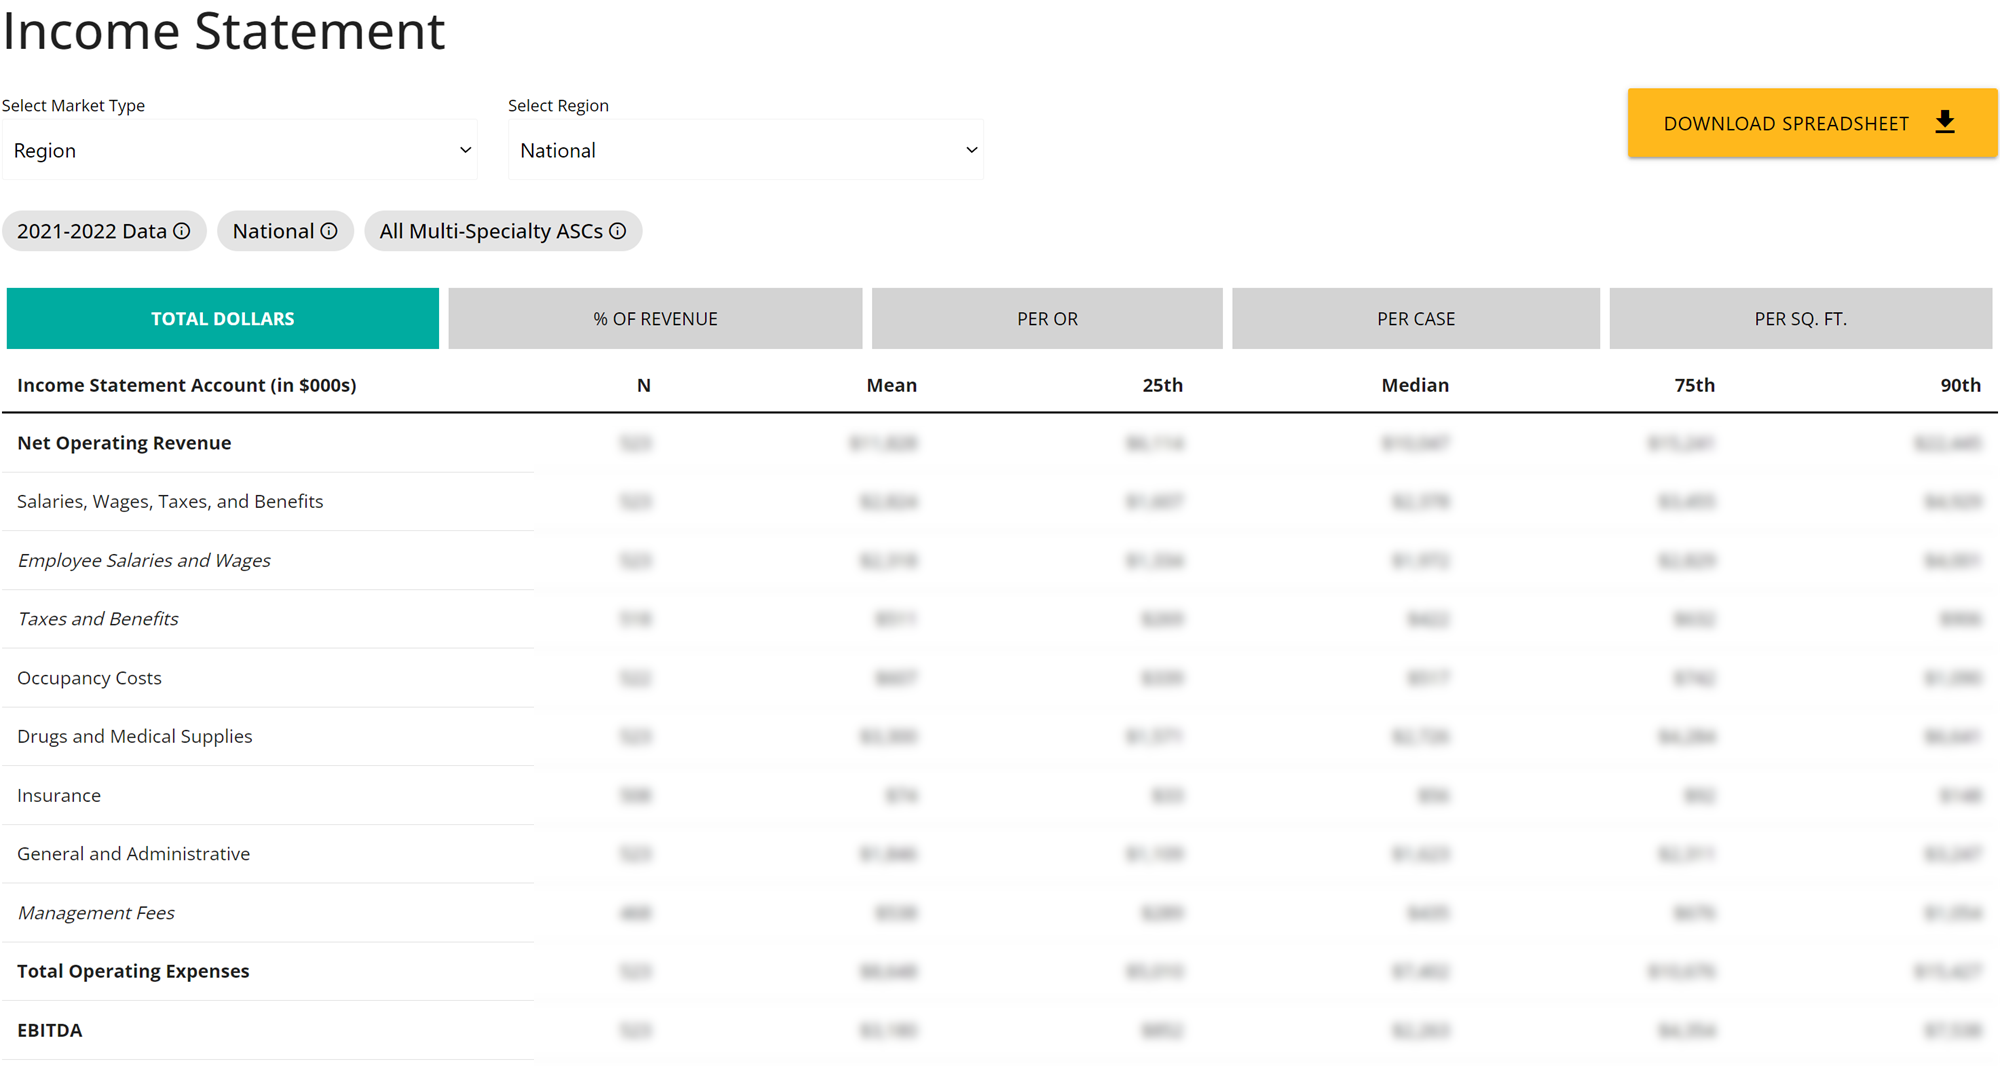Select the EBITDA row label
This screenshot has width=2000, height=1068.
pyautogui.click(x=50, y=1030)
